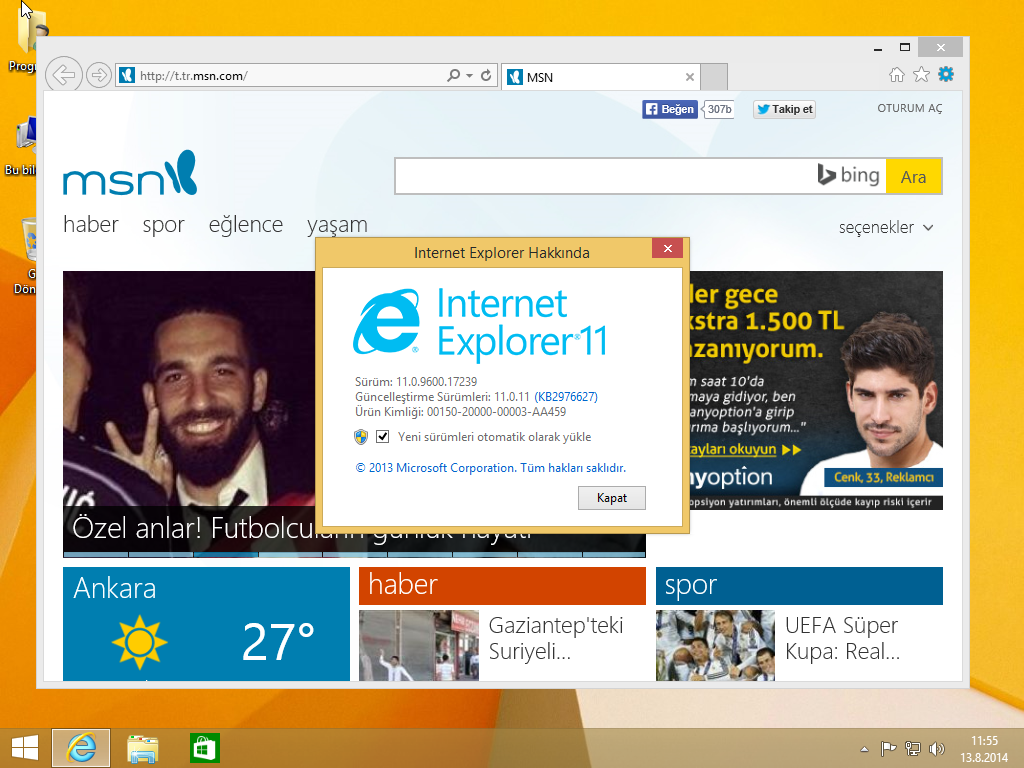Click the Internet Explorer back arrow button
This screenshot has width=1024, height=768.
63,74
